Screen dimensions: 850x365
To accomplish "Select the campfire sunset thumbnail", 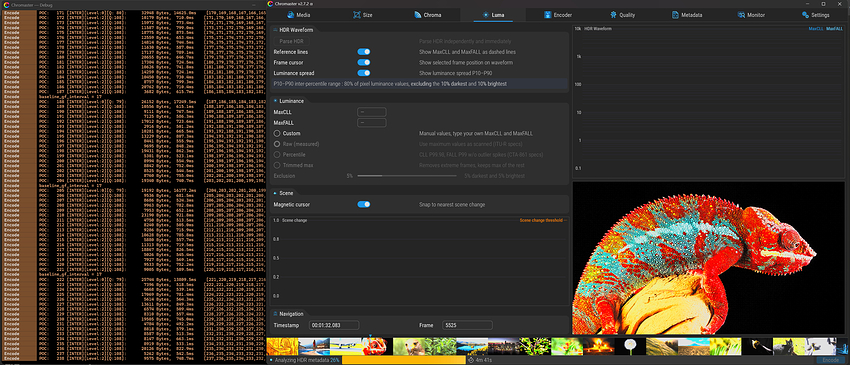I will [x=598, y=347].
